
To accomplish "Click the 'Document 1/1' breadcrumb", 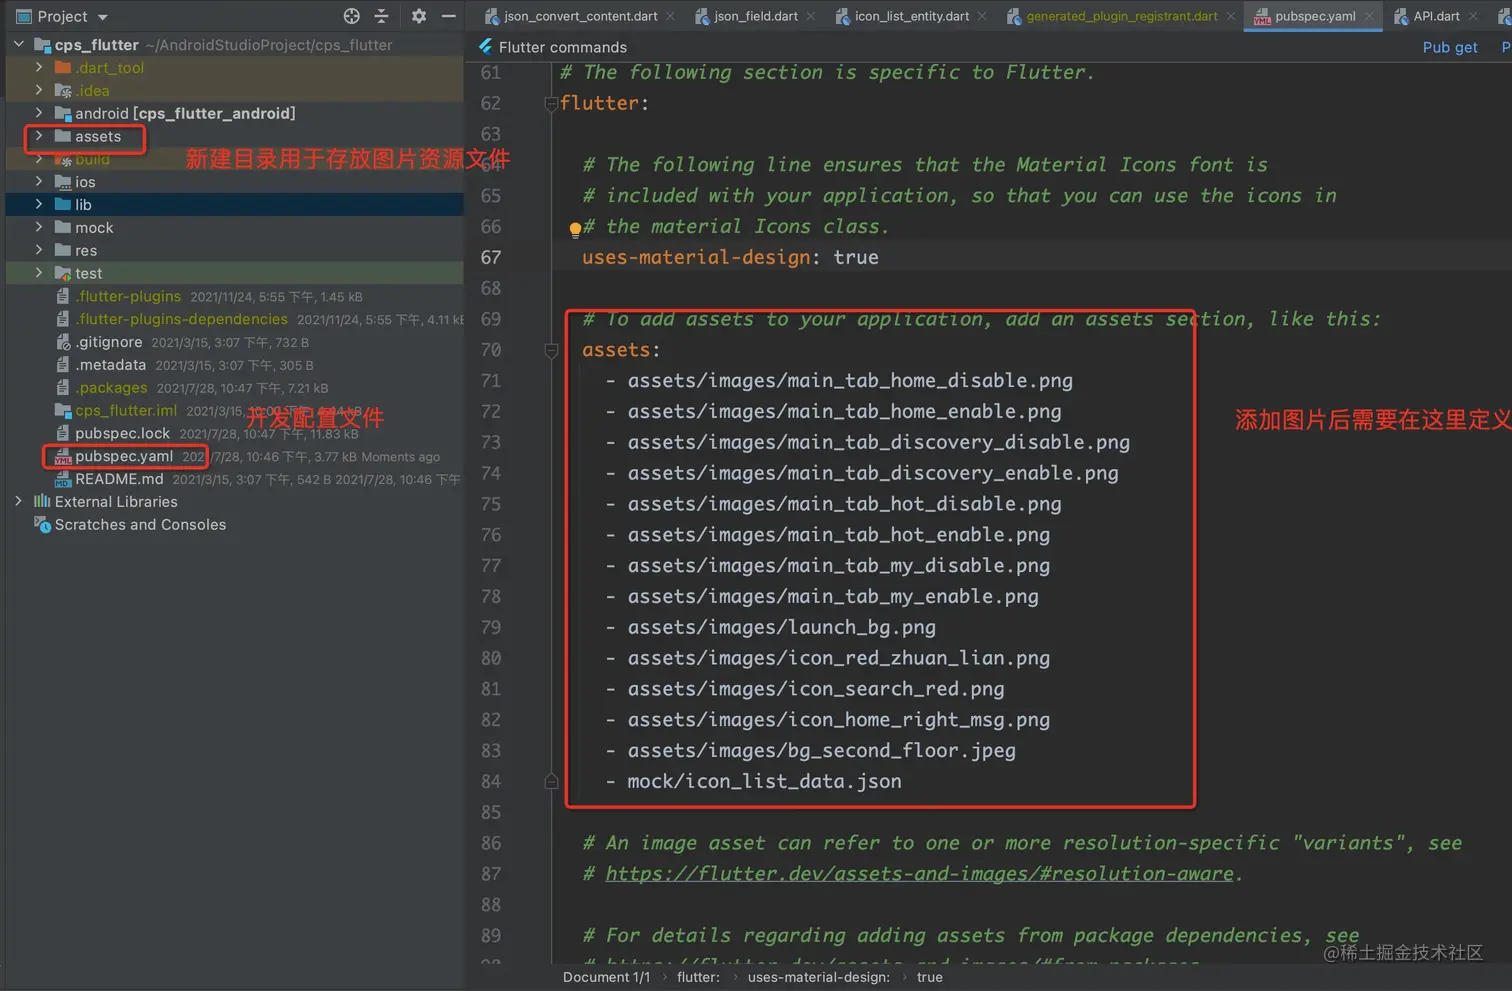I will click(606, 977).
